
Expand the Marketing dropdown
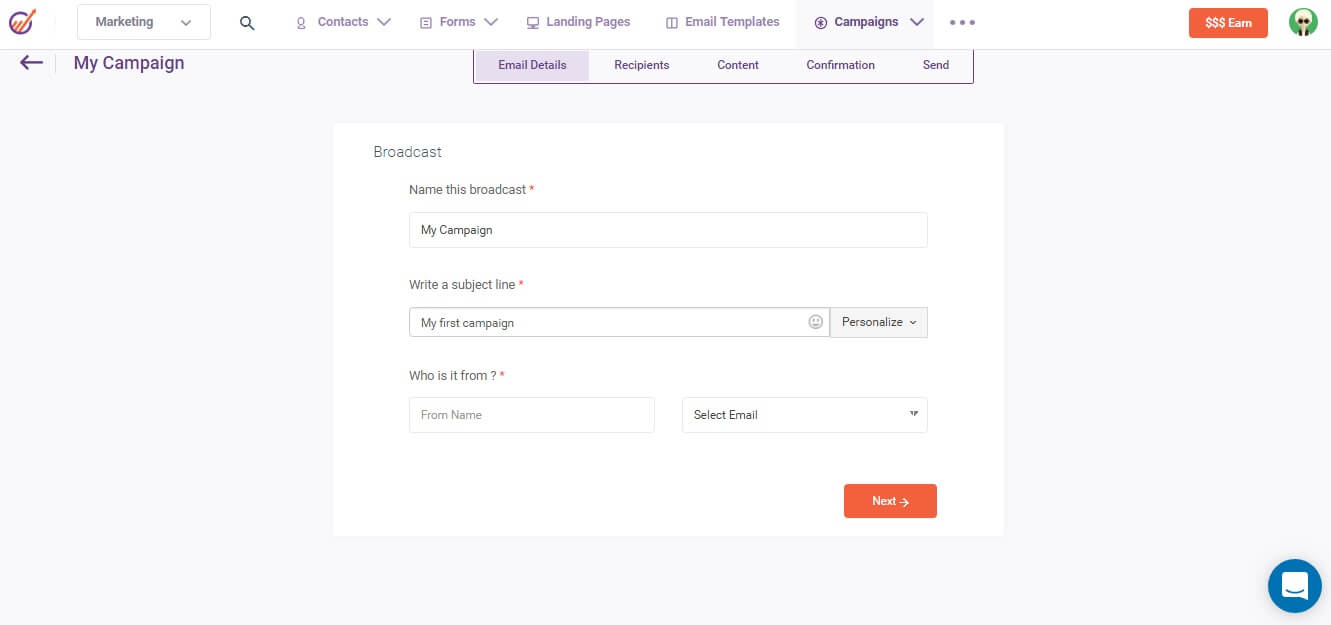point(143,21)
